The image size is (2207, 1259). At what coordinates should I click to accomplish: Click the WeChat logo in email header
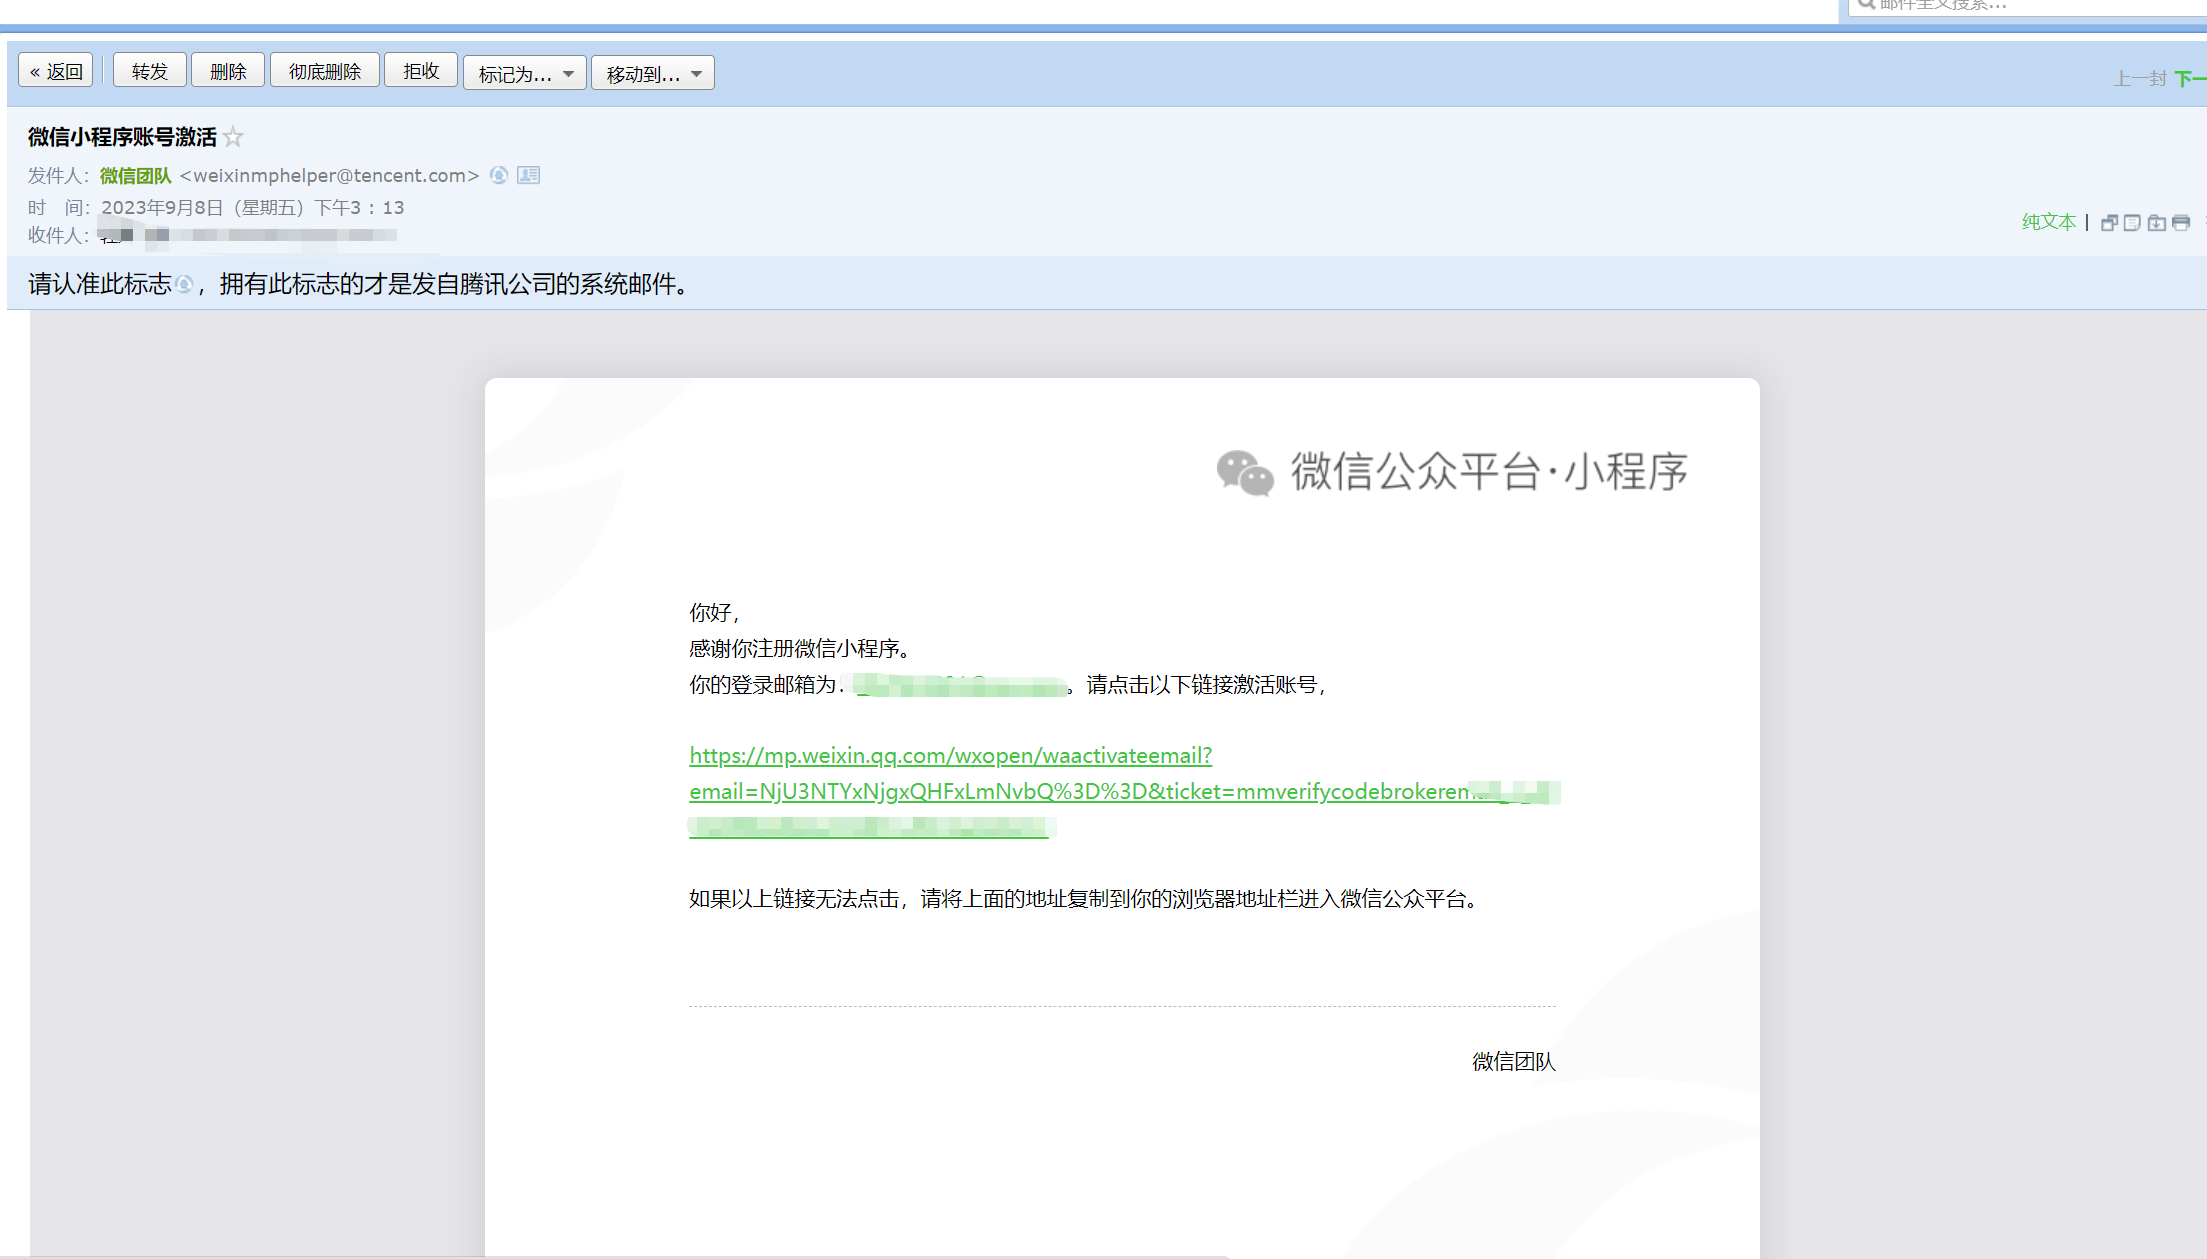pos(1245,472)
